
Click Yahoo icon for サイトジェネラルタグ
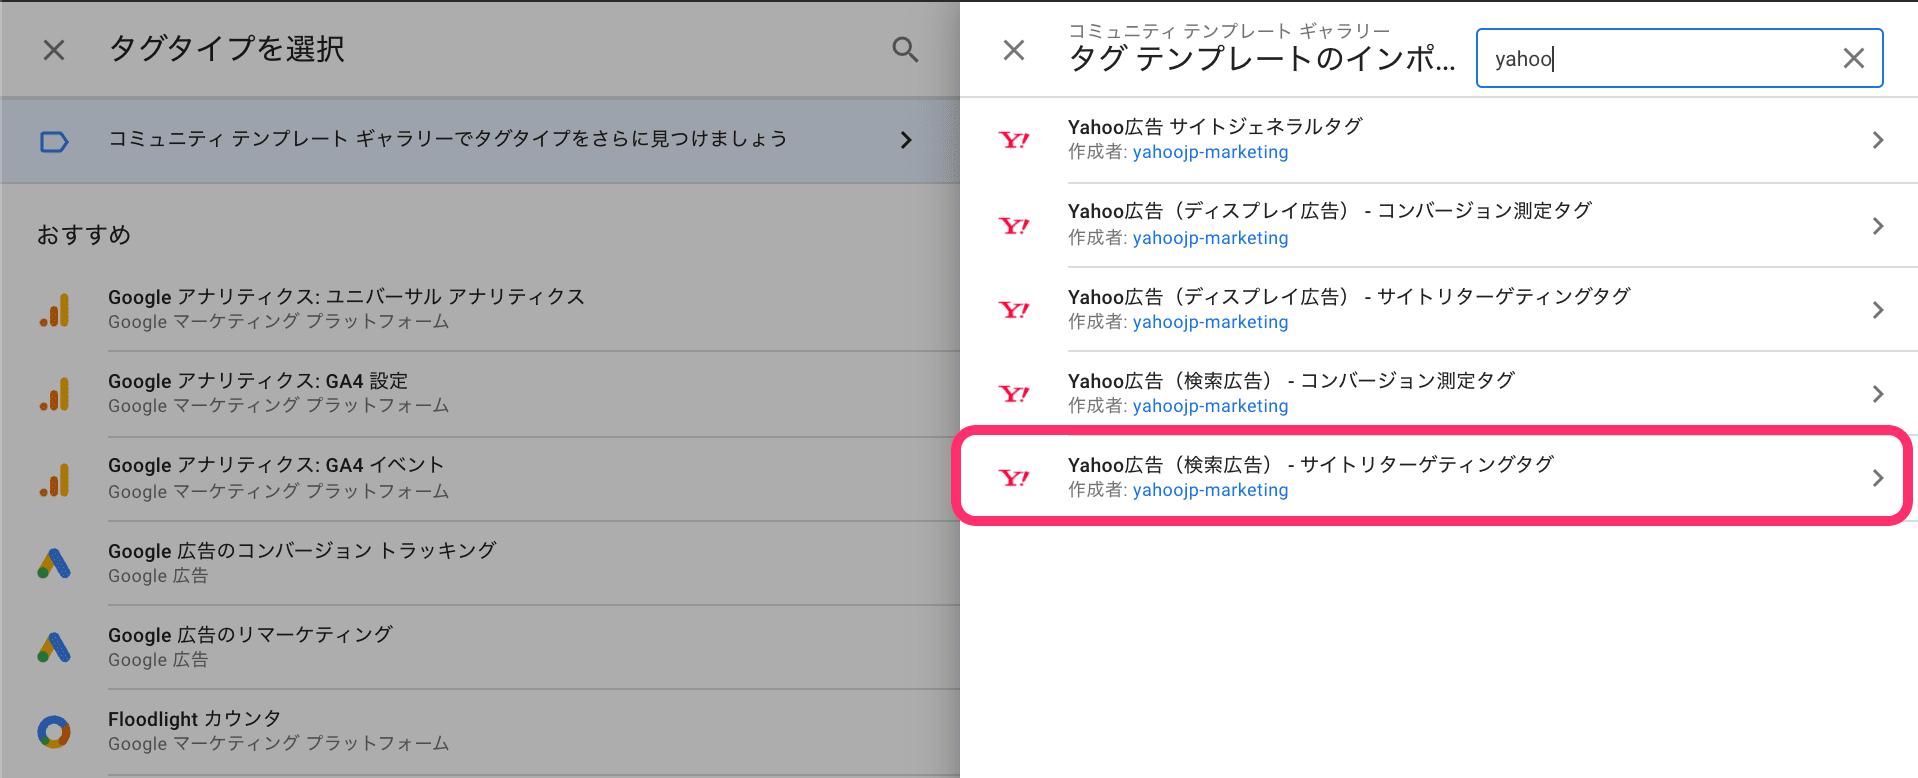(x=1014, y=140)
